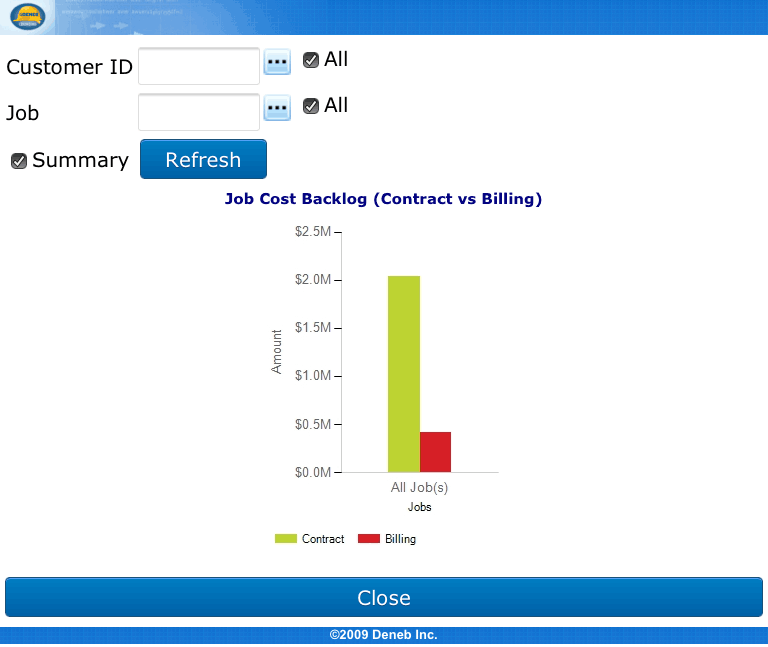The width and height of the screenshot is (768, 647).
Task: Toggle the Summary checkbox
Action: [19, 161]
